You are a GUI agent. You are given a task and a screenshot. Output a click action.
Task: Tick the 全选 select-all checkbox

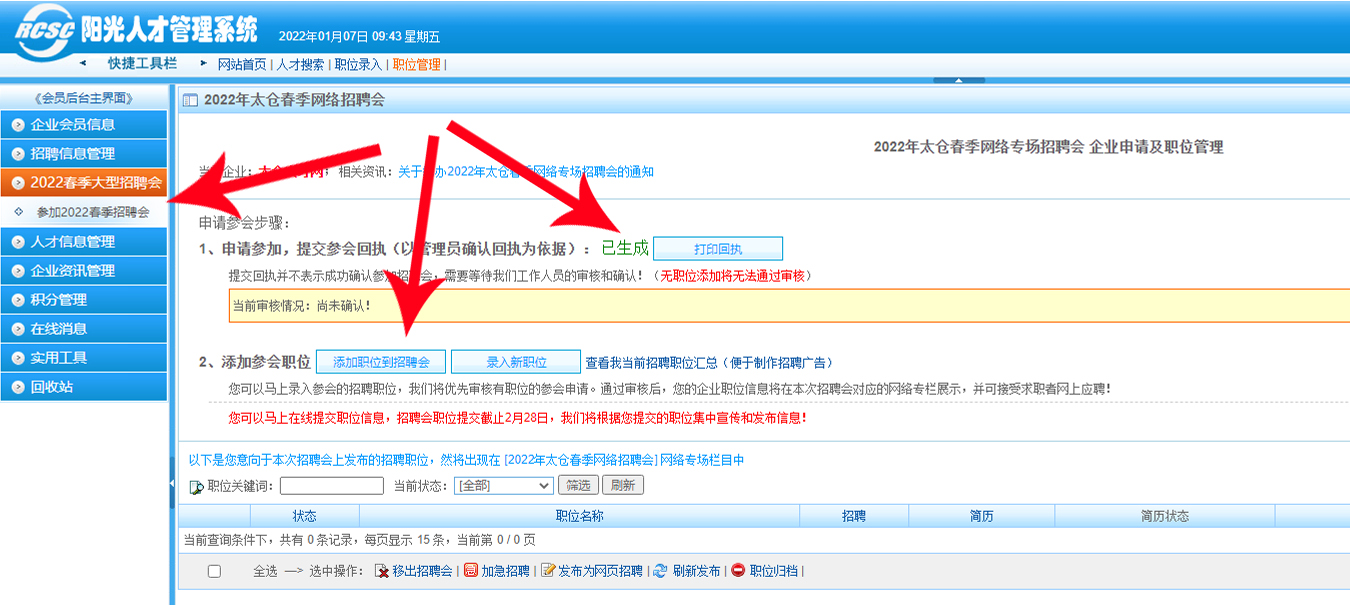[x=214, y=571]
